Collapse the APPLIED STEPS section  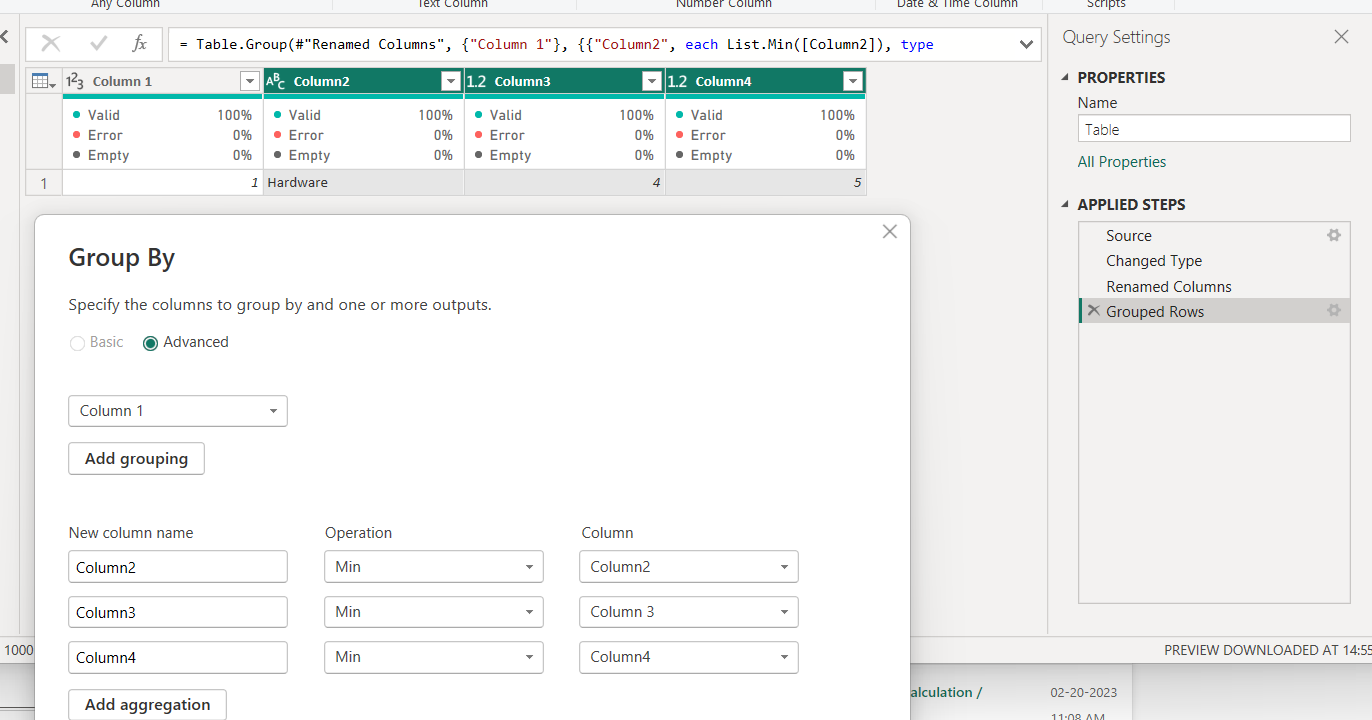pyautogui.click(x=1066, y=204)
